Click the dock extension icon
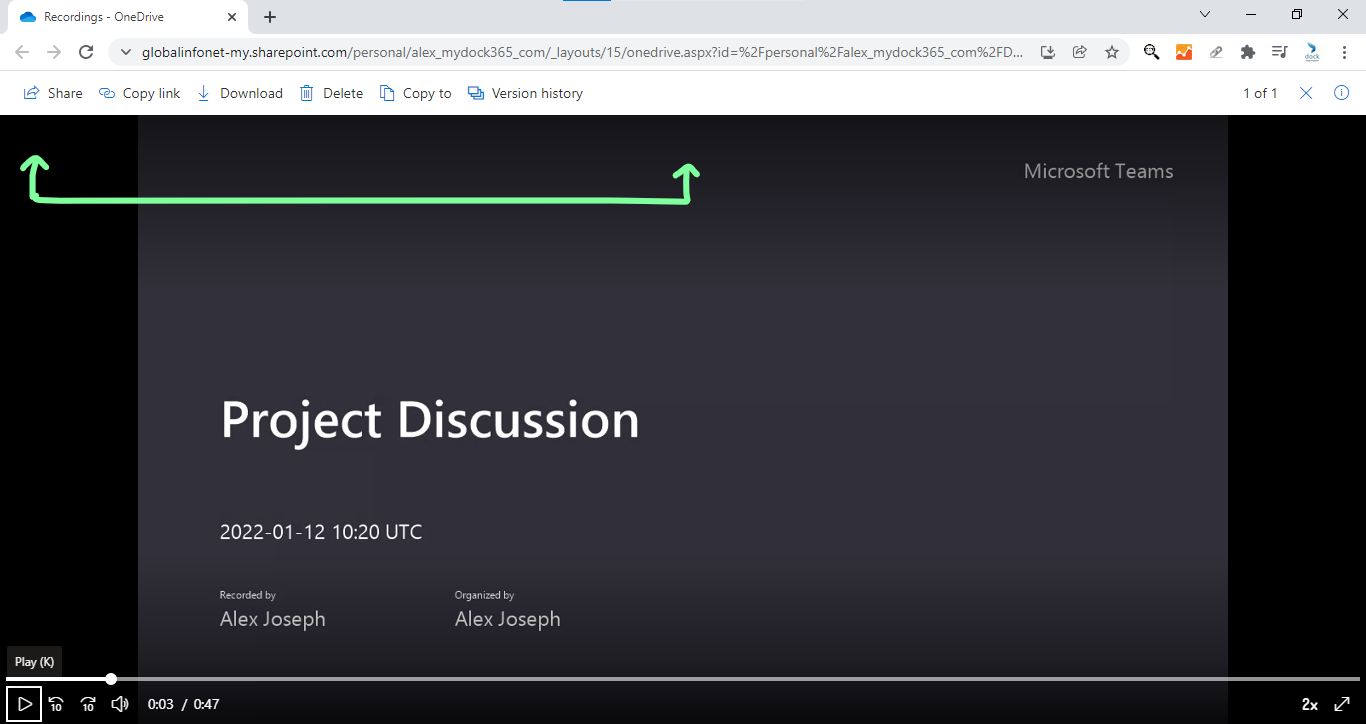 (x=1312, y=53)
